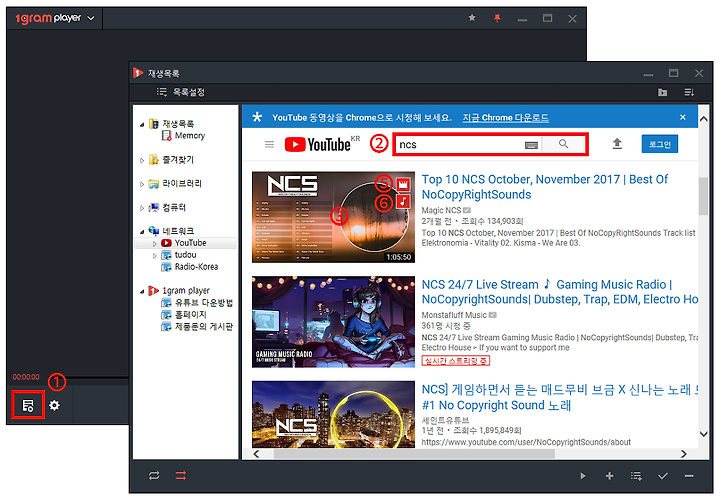
Task: Click music note download icon on first thumbnail
Action: [403, 201]
